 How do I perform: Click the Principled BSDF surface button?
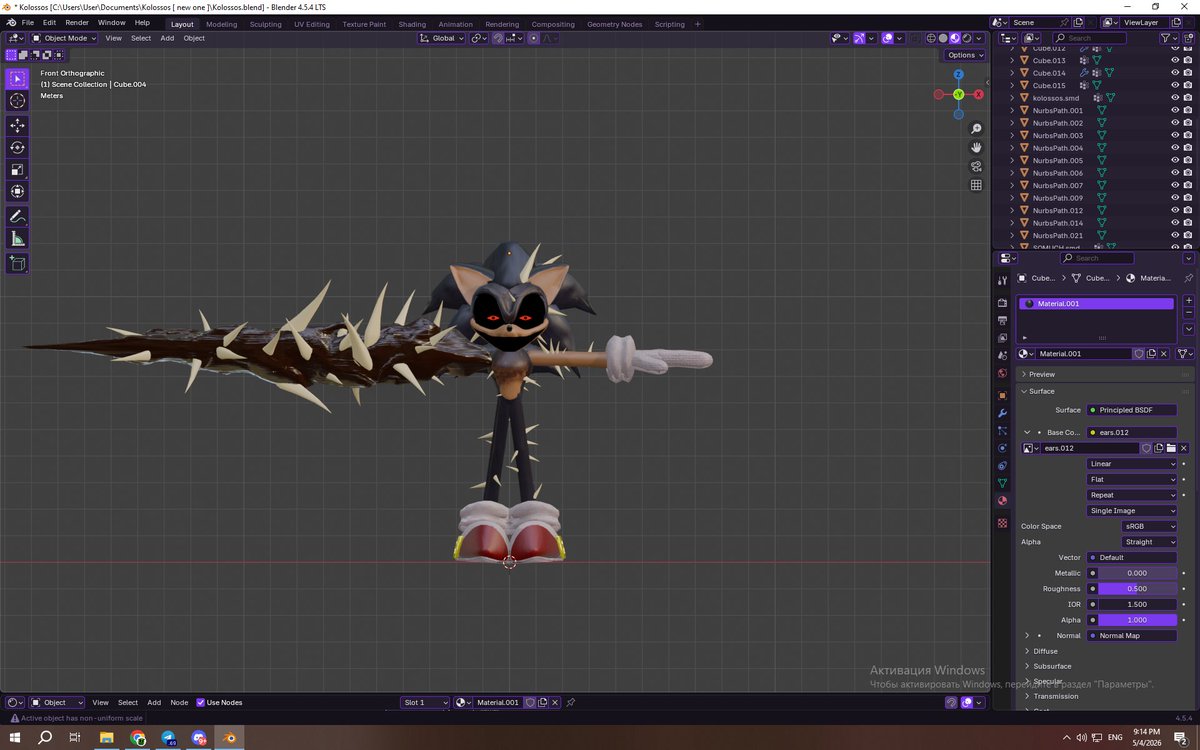1132,410
